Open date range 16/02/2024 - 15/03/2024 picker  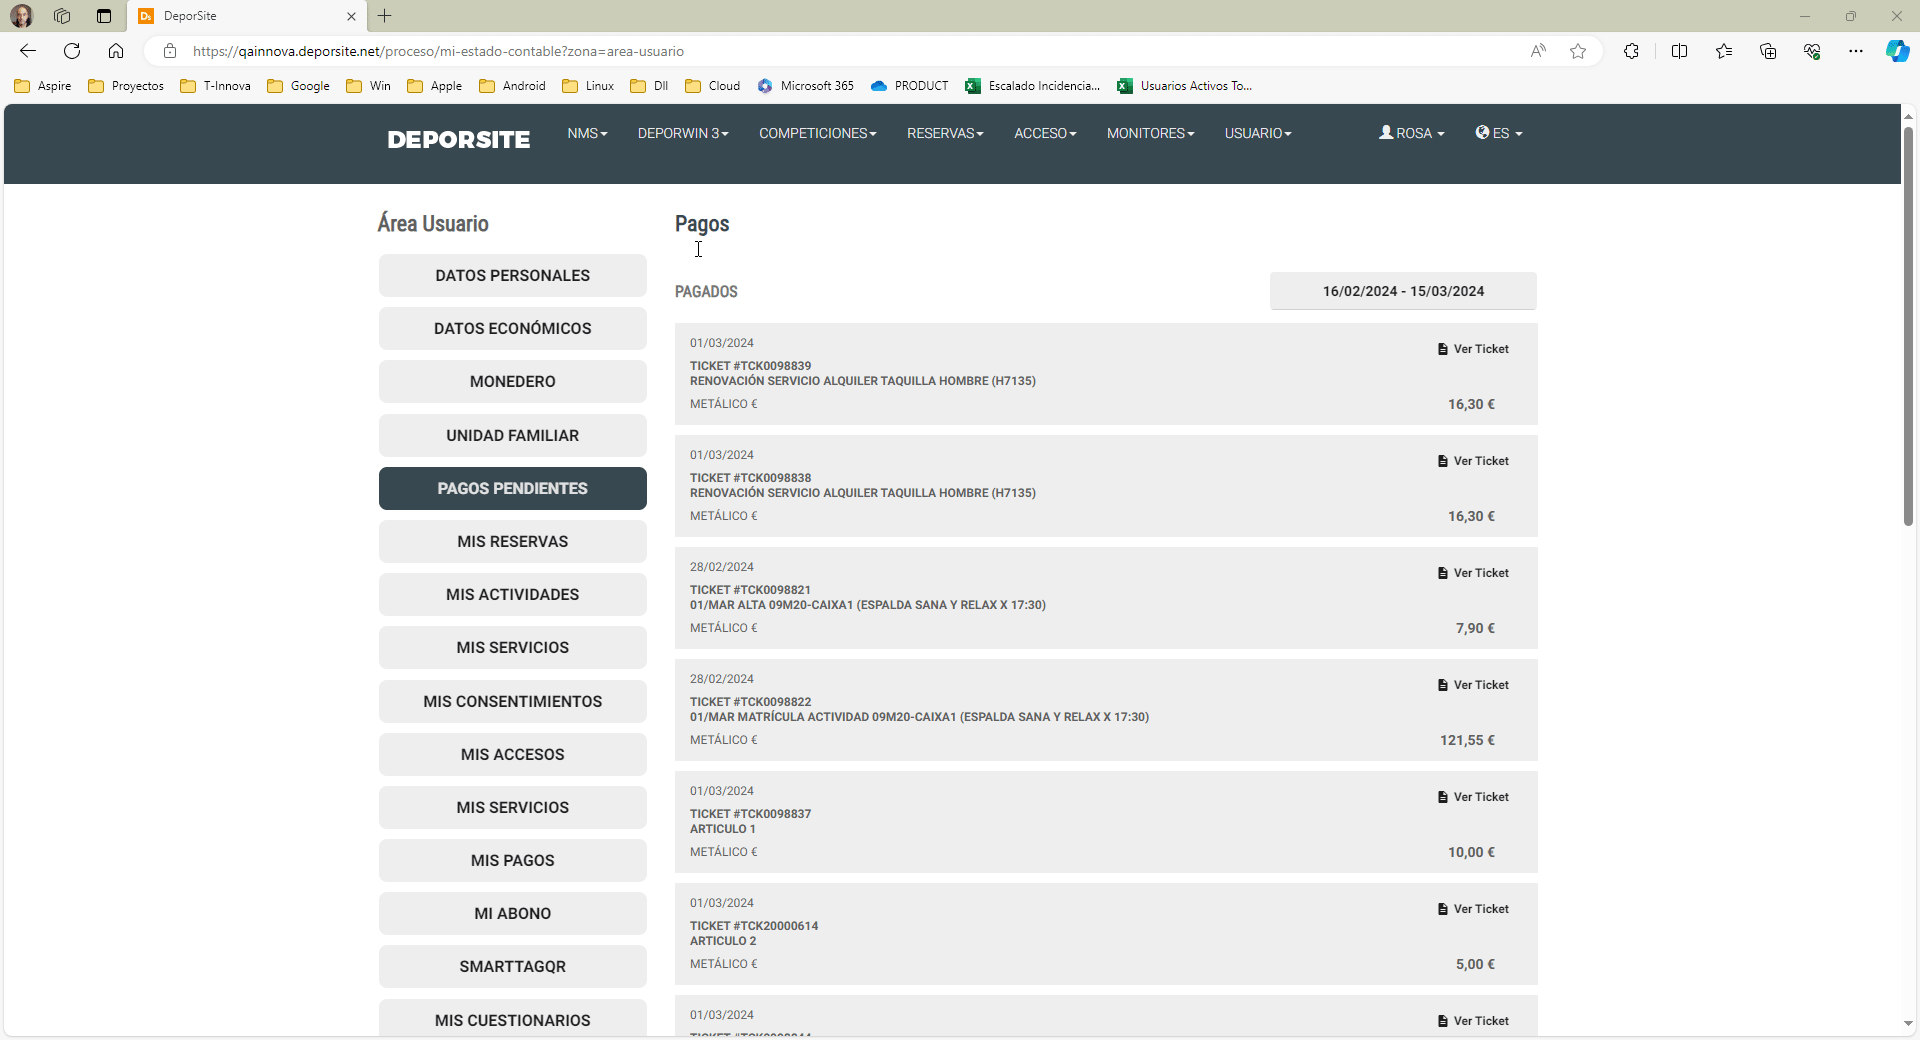(1403, 291)
